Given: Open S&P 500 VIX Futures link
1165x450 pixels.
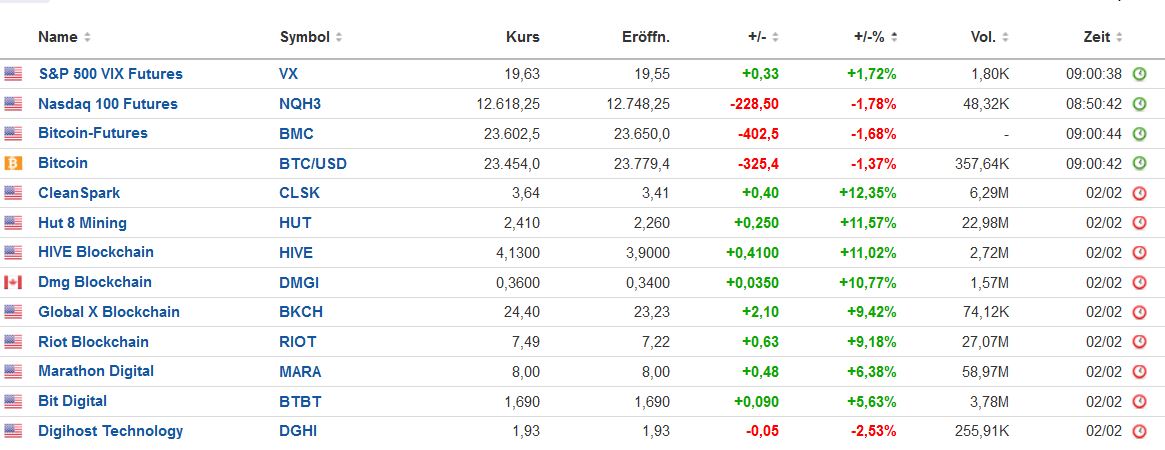Looking at the screenshot, I should click(110, 74).
